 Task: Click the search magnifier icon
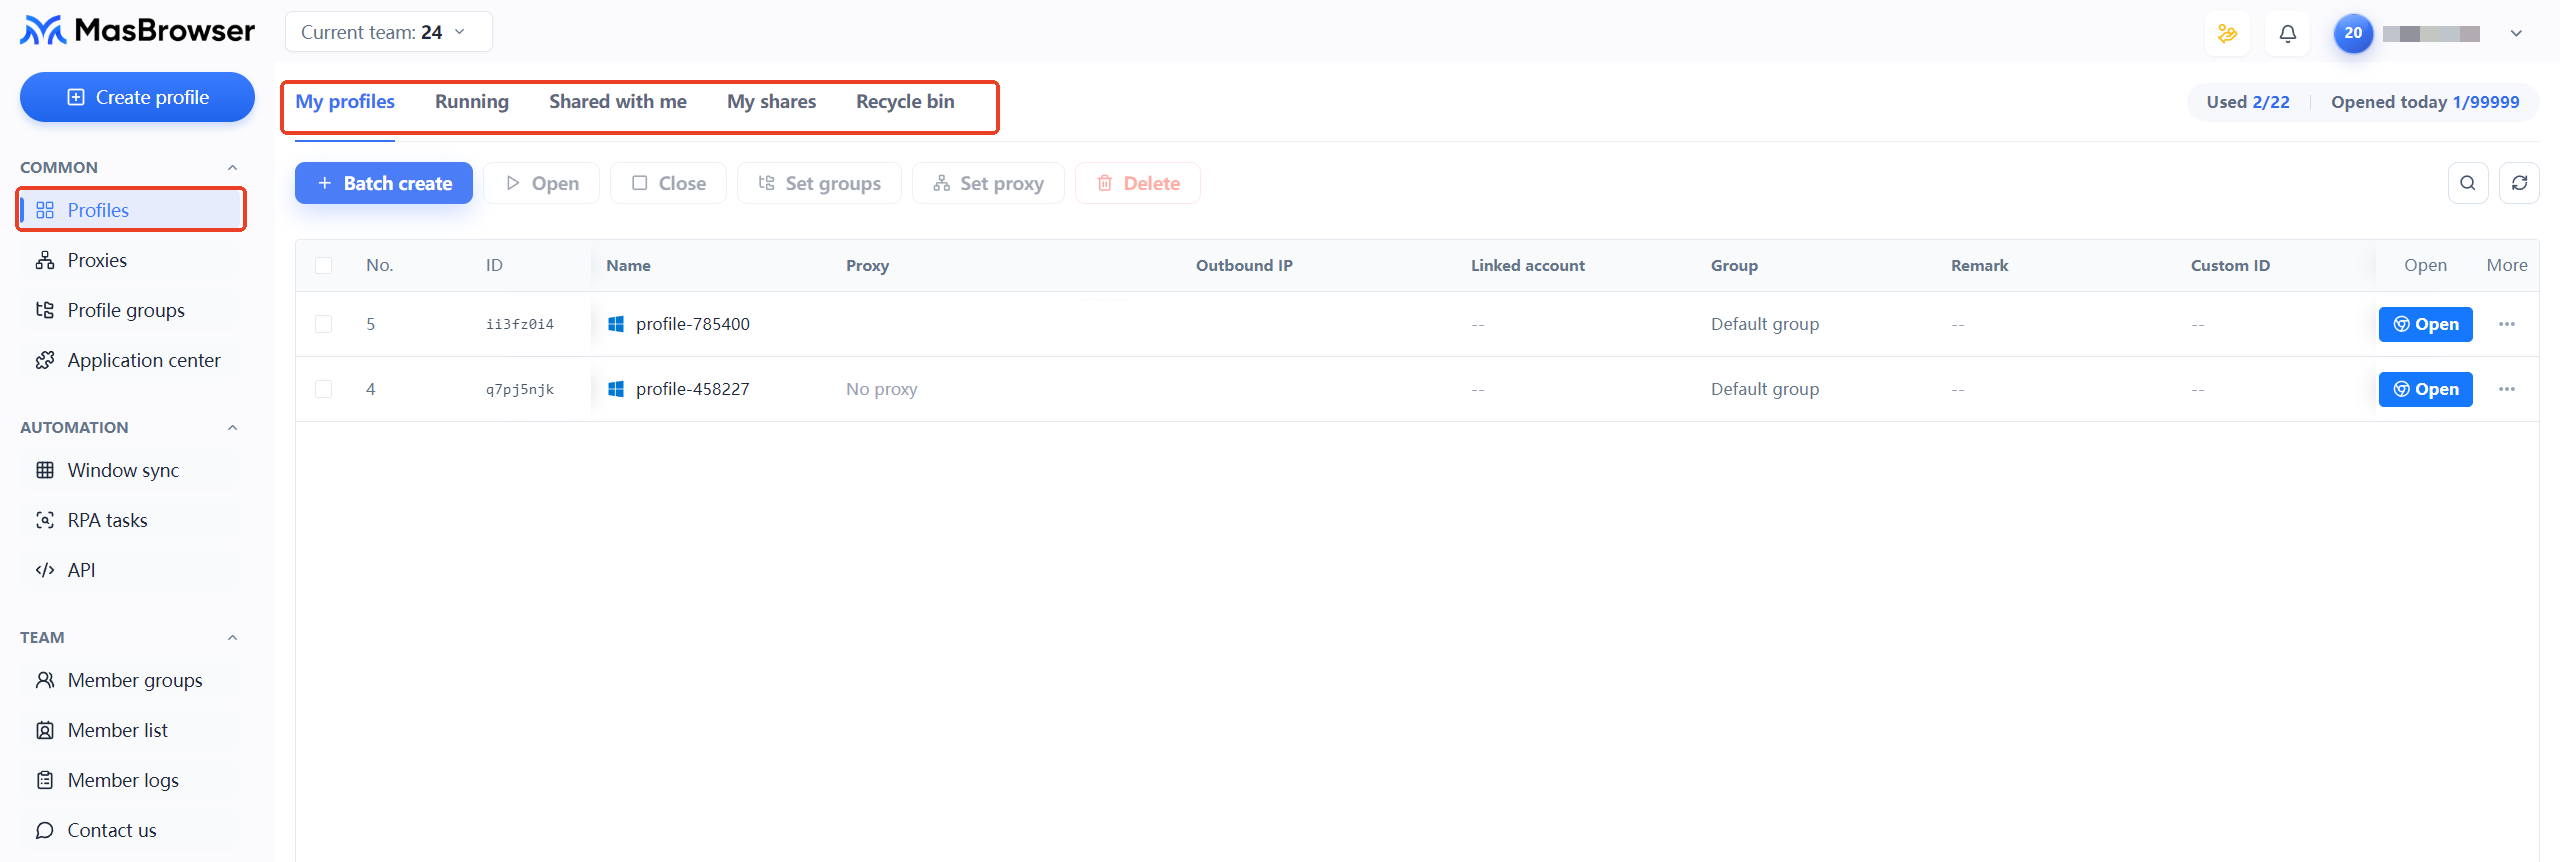tap(2467, 183)
